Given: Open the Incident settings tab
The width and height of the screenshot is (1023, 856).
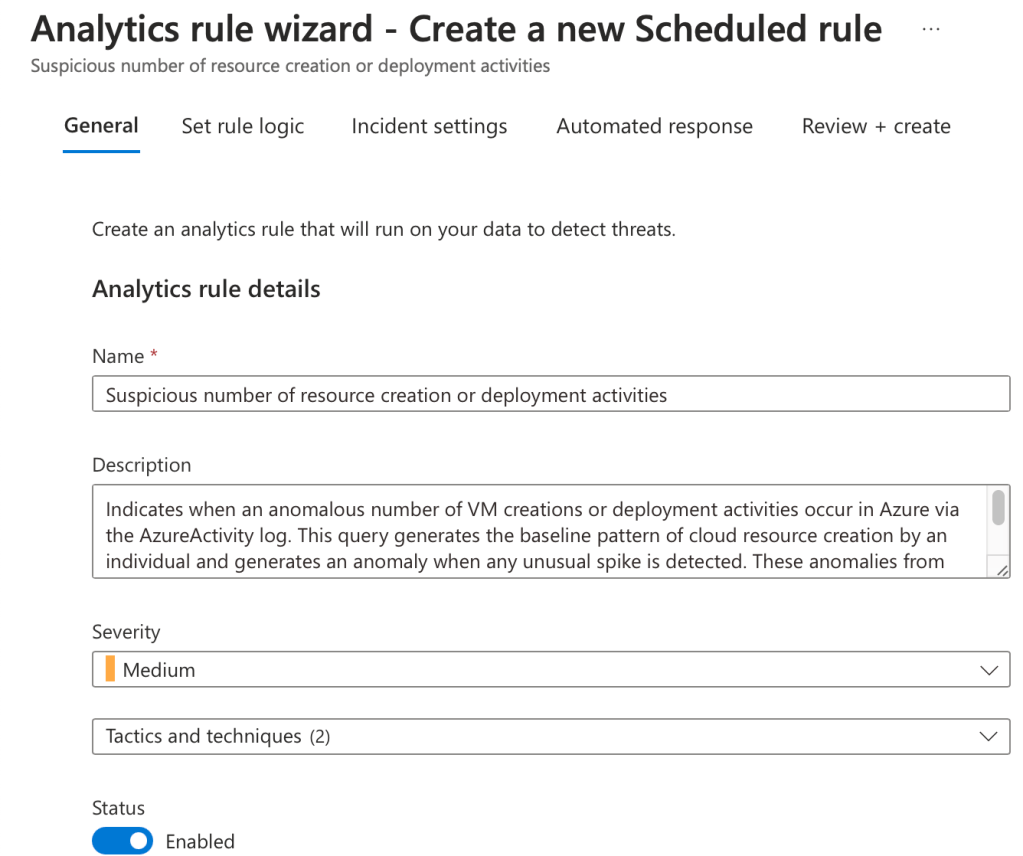Looking at the screenshot, I should (x=429, y=127).
